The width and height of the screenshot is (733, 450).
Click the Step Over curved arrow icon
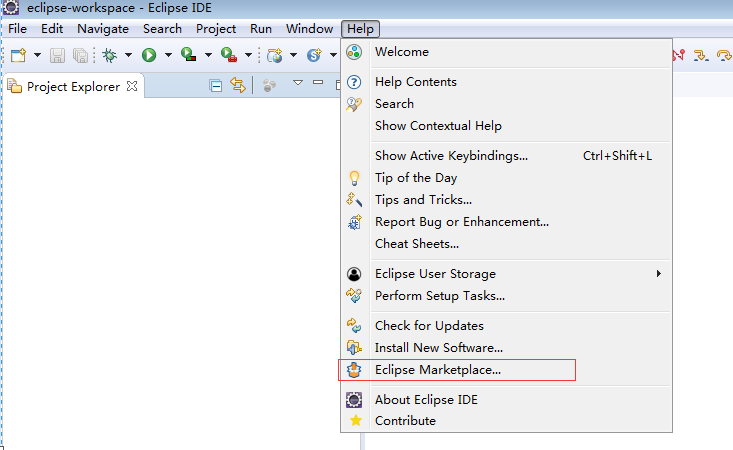[x=724, y=56]
